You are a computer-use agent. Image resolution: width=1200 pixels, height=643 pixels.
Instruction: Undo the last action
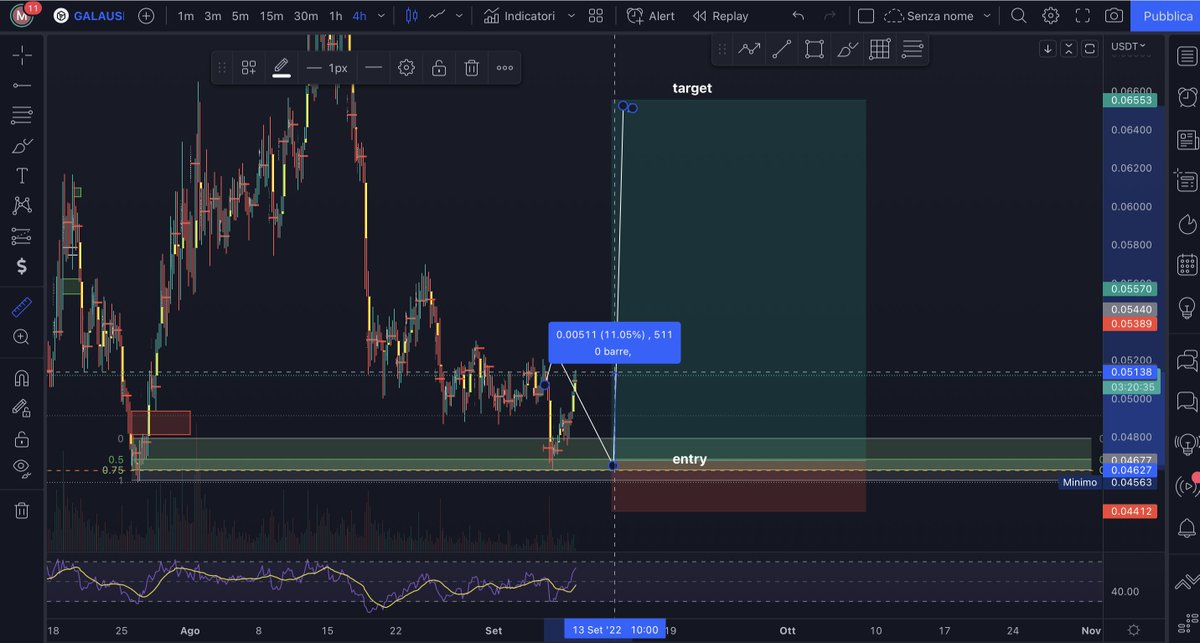pos(797,16)
